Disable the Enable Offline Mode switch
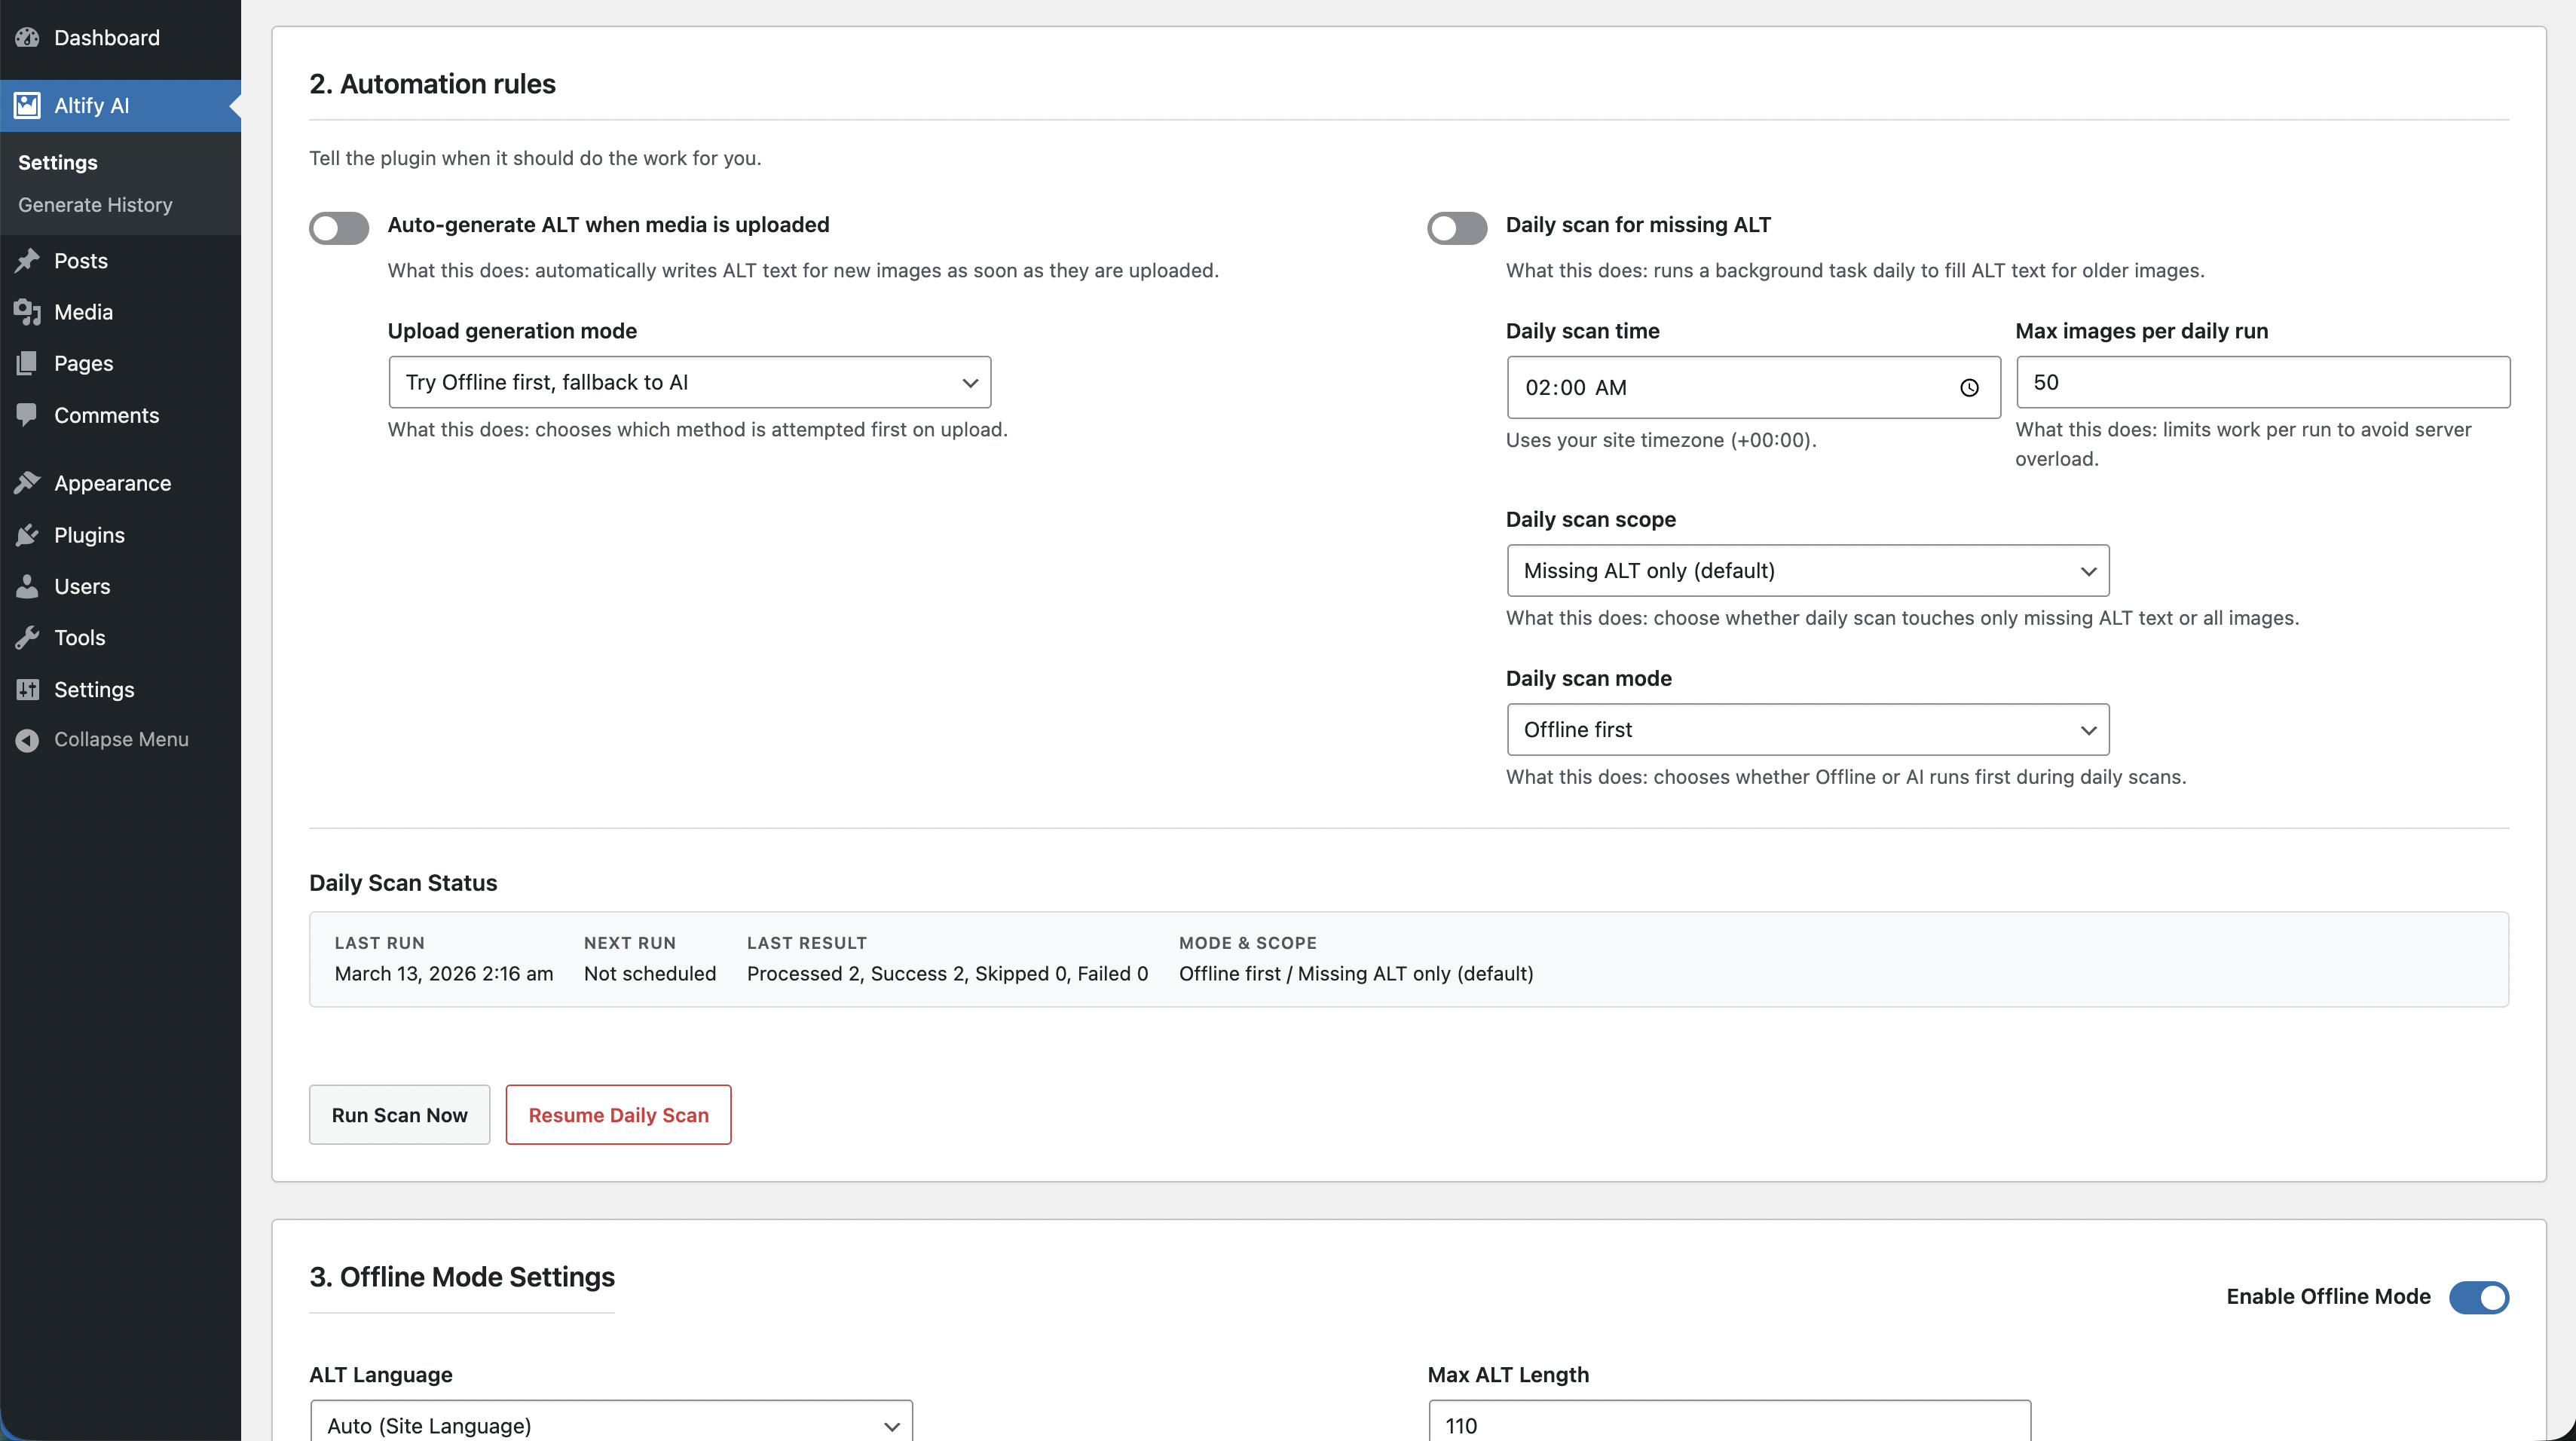The width and height of the screenshot is (2576, 1441). coord(2478,1297)
